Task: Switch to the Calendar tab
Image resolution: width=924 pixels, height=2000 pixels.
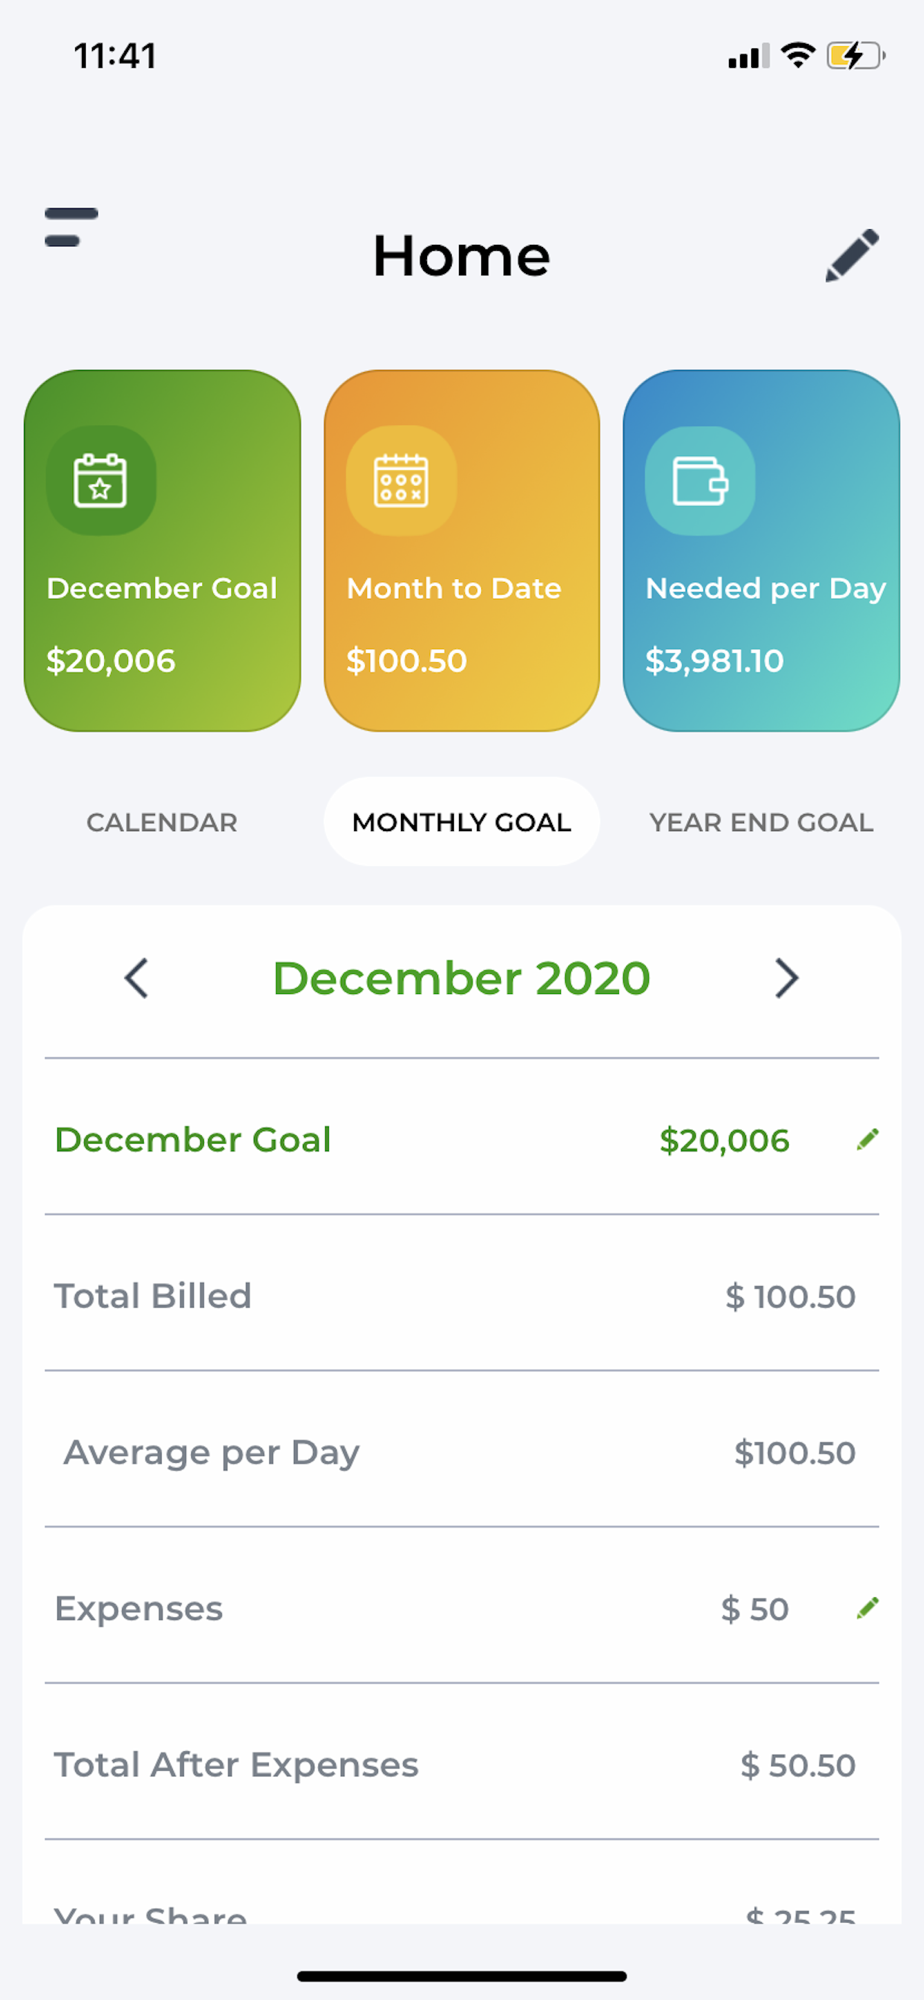Action: tap(162, 822)
